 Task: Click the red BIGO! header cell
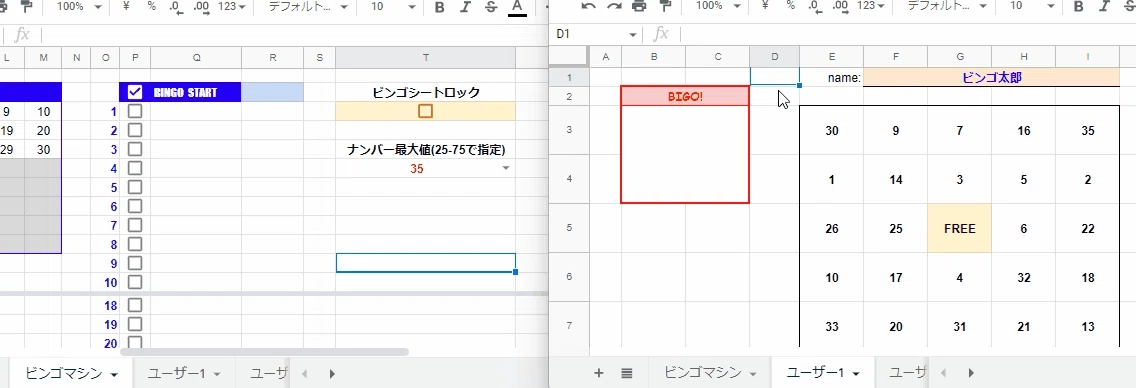point(685,96)
